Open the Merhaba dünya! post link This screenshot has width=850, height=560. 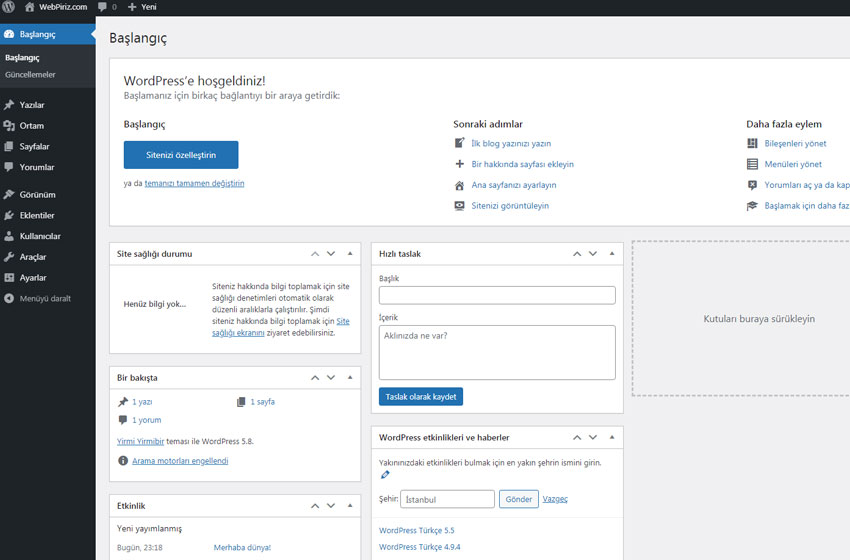tap(242, 548)
